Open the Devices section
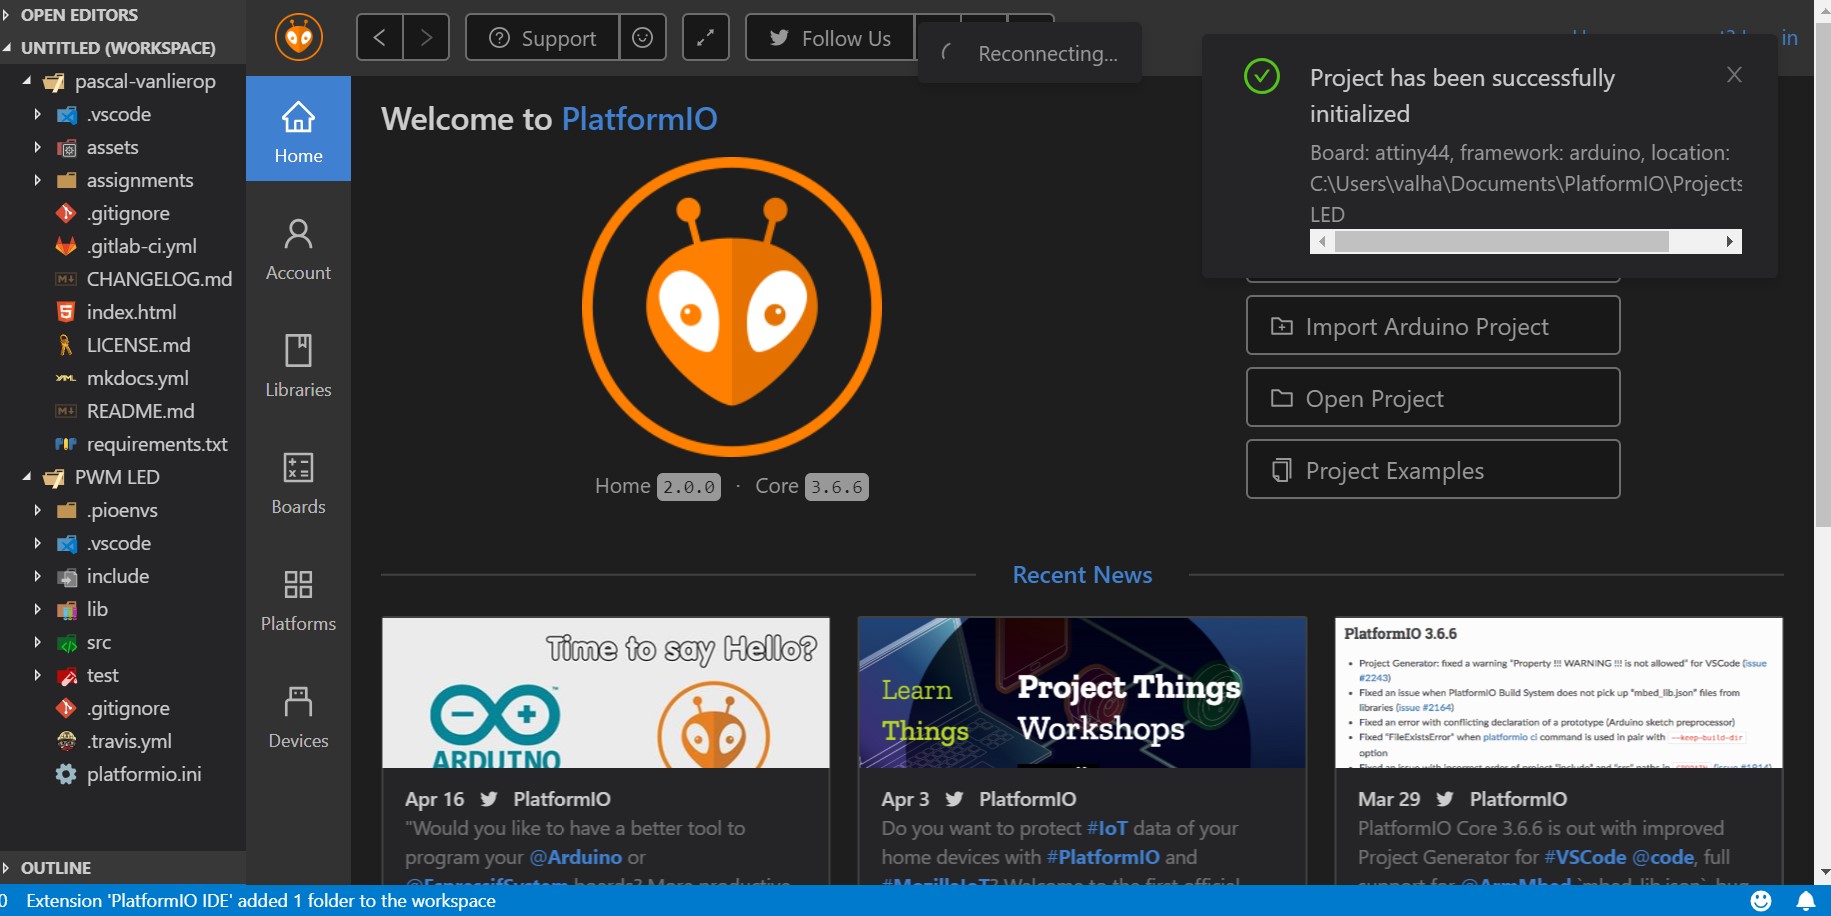 [x=298, y=718]
